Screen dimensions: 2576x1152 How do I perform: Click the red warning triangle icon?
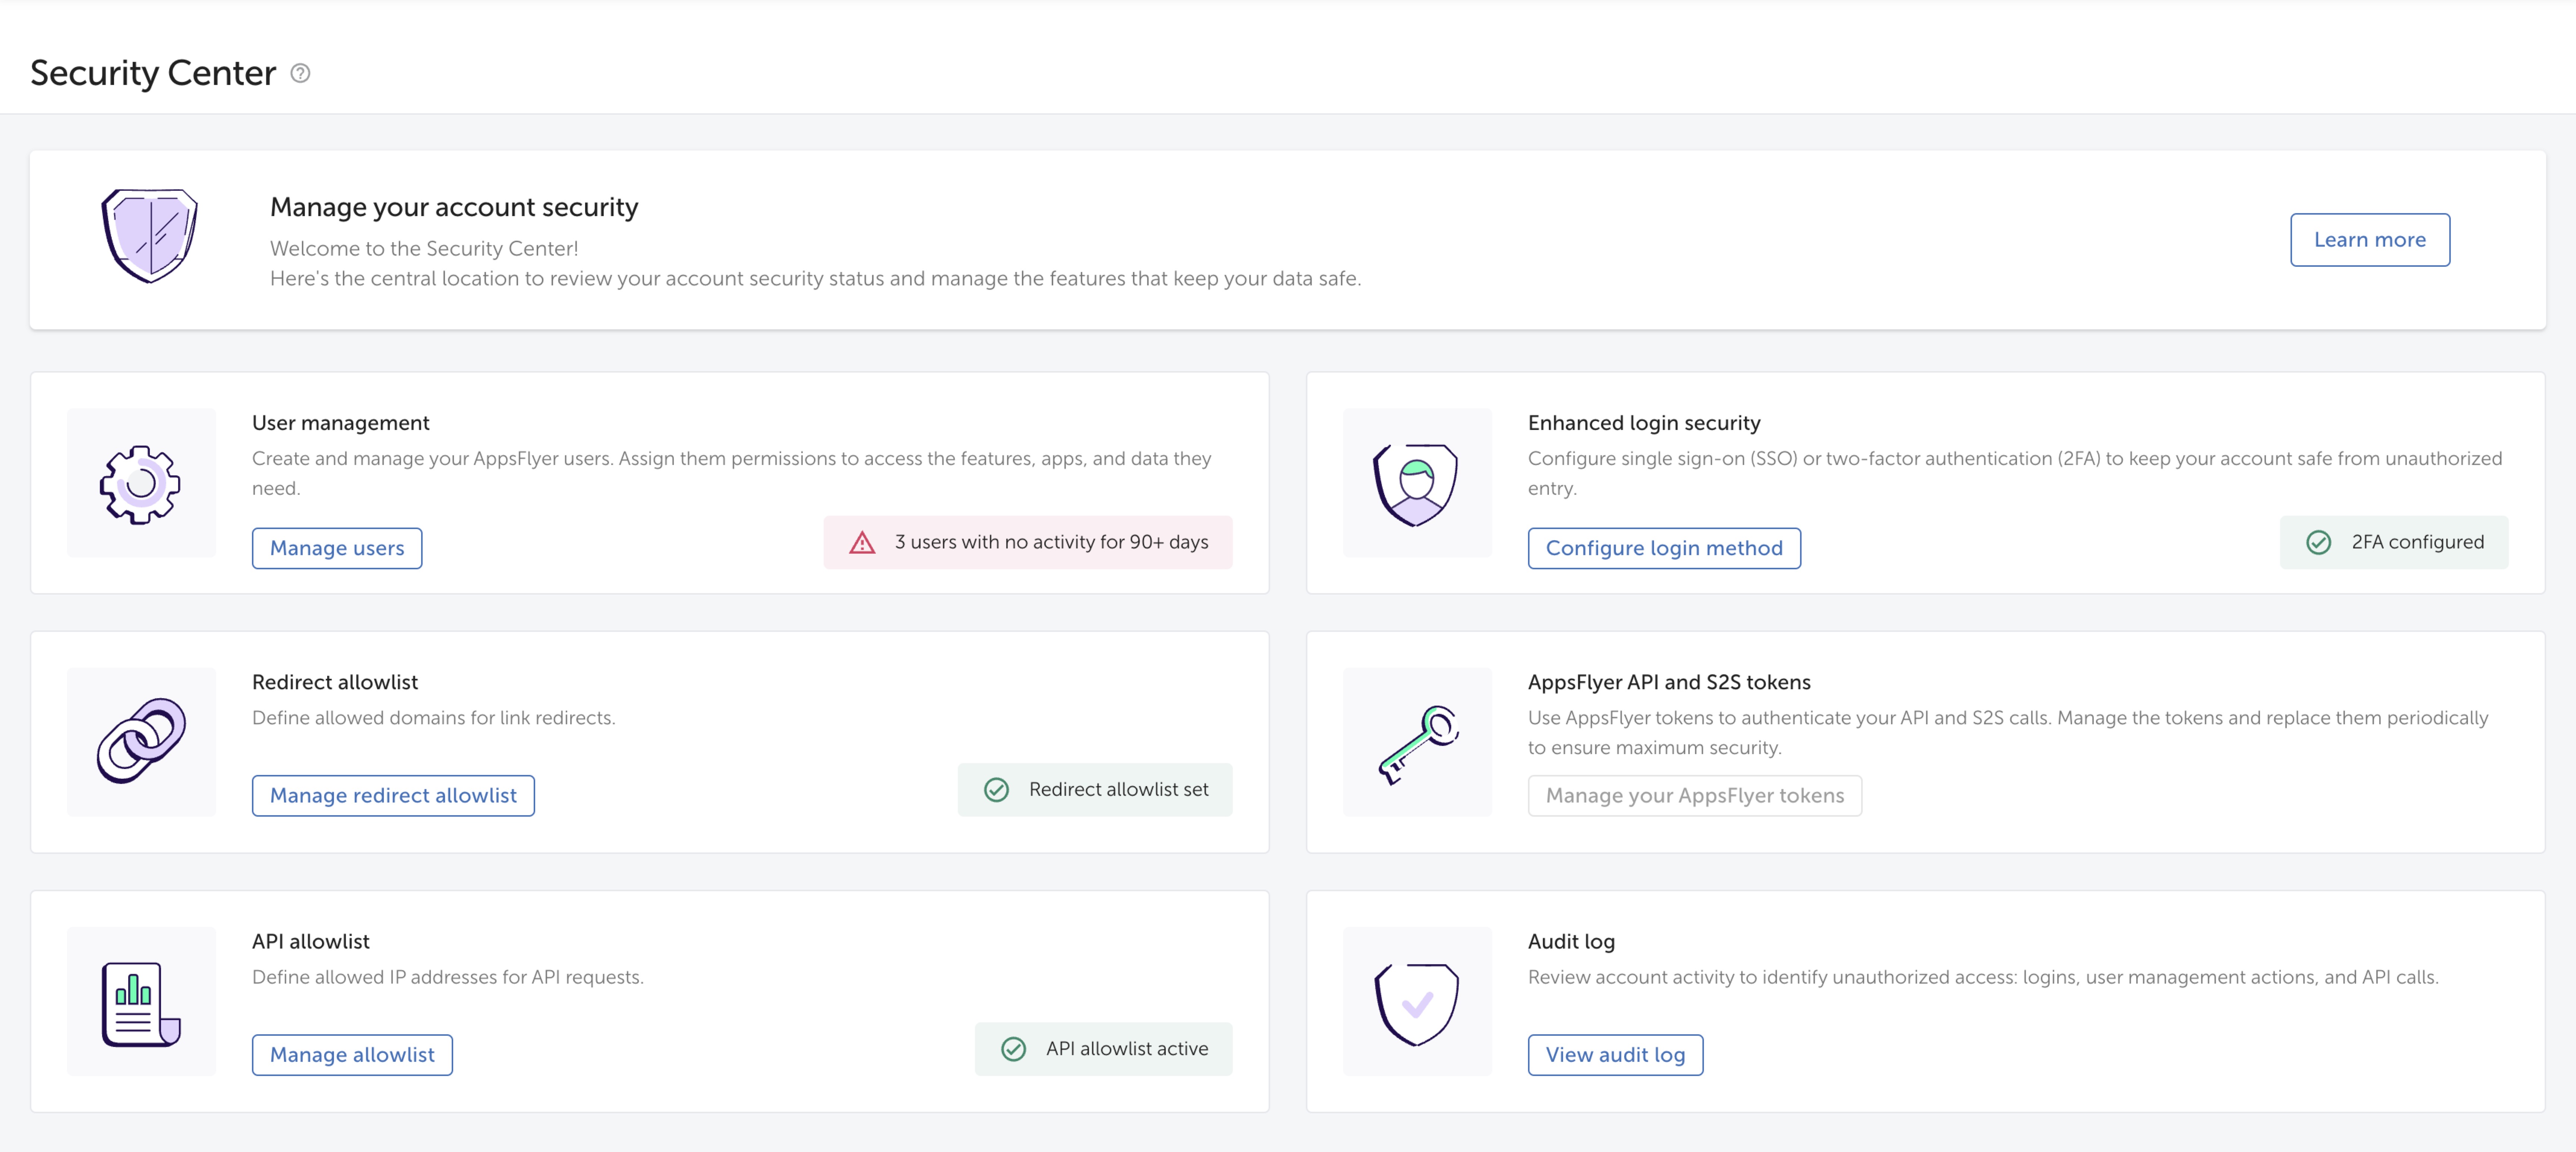(862, 543)
